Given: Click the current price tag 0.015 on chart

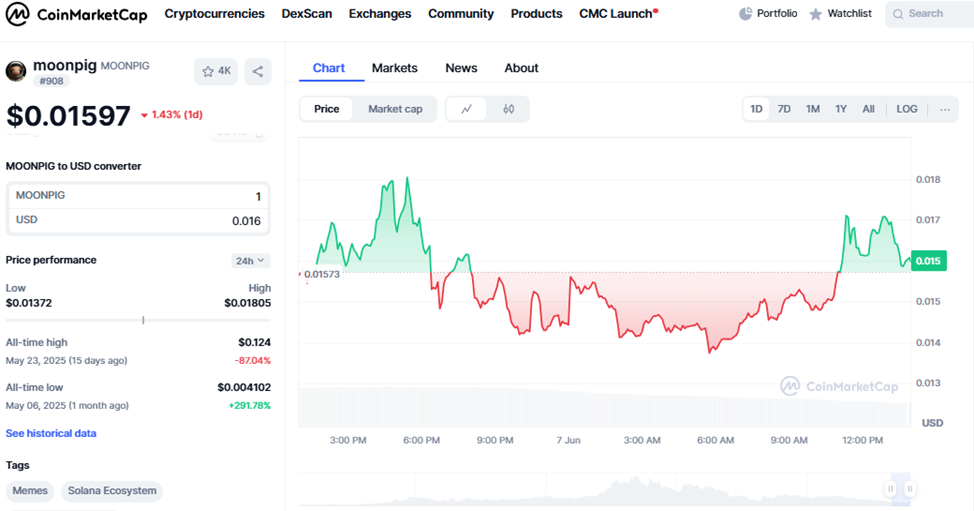Looking at the screenshot, I should coord(929,261).
